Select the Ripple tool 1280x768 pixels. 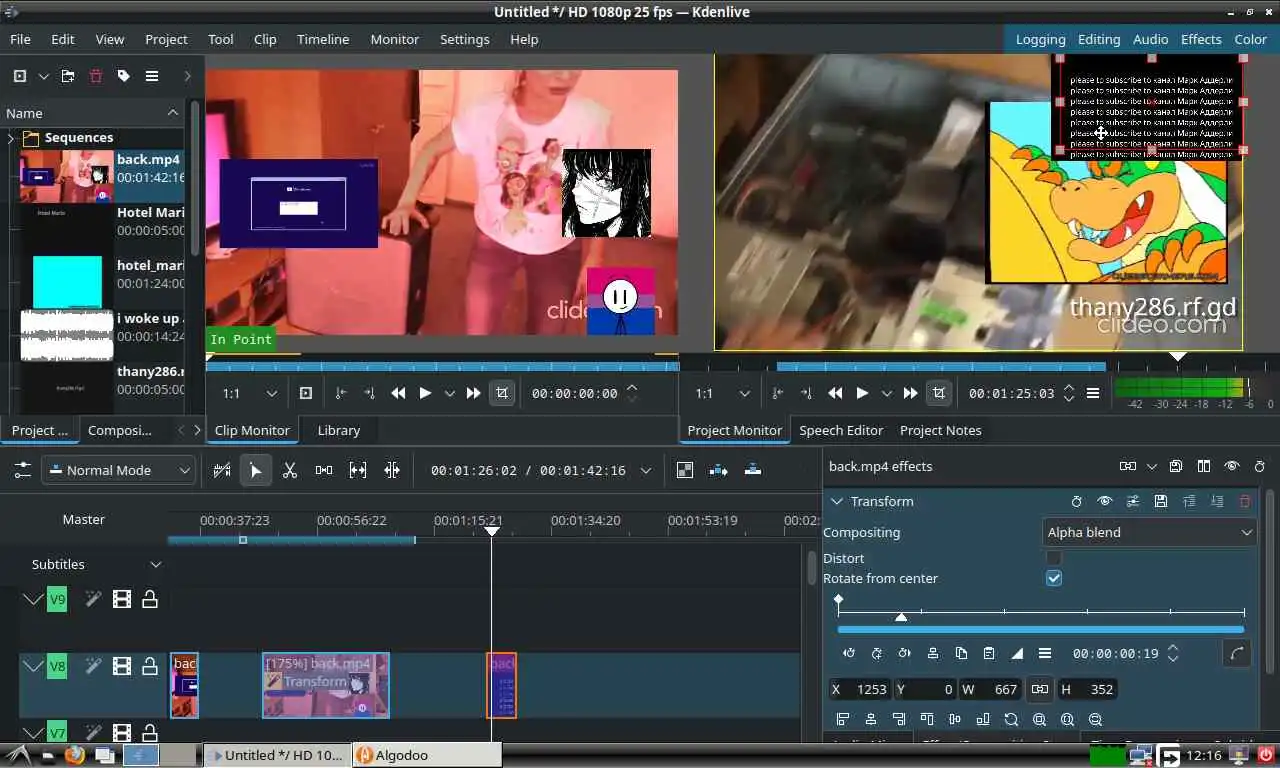[x=392, y=470]
